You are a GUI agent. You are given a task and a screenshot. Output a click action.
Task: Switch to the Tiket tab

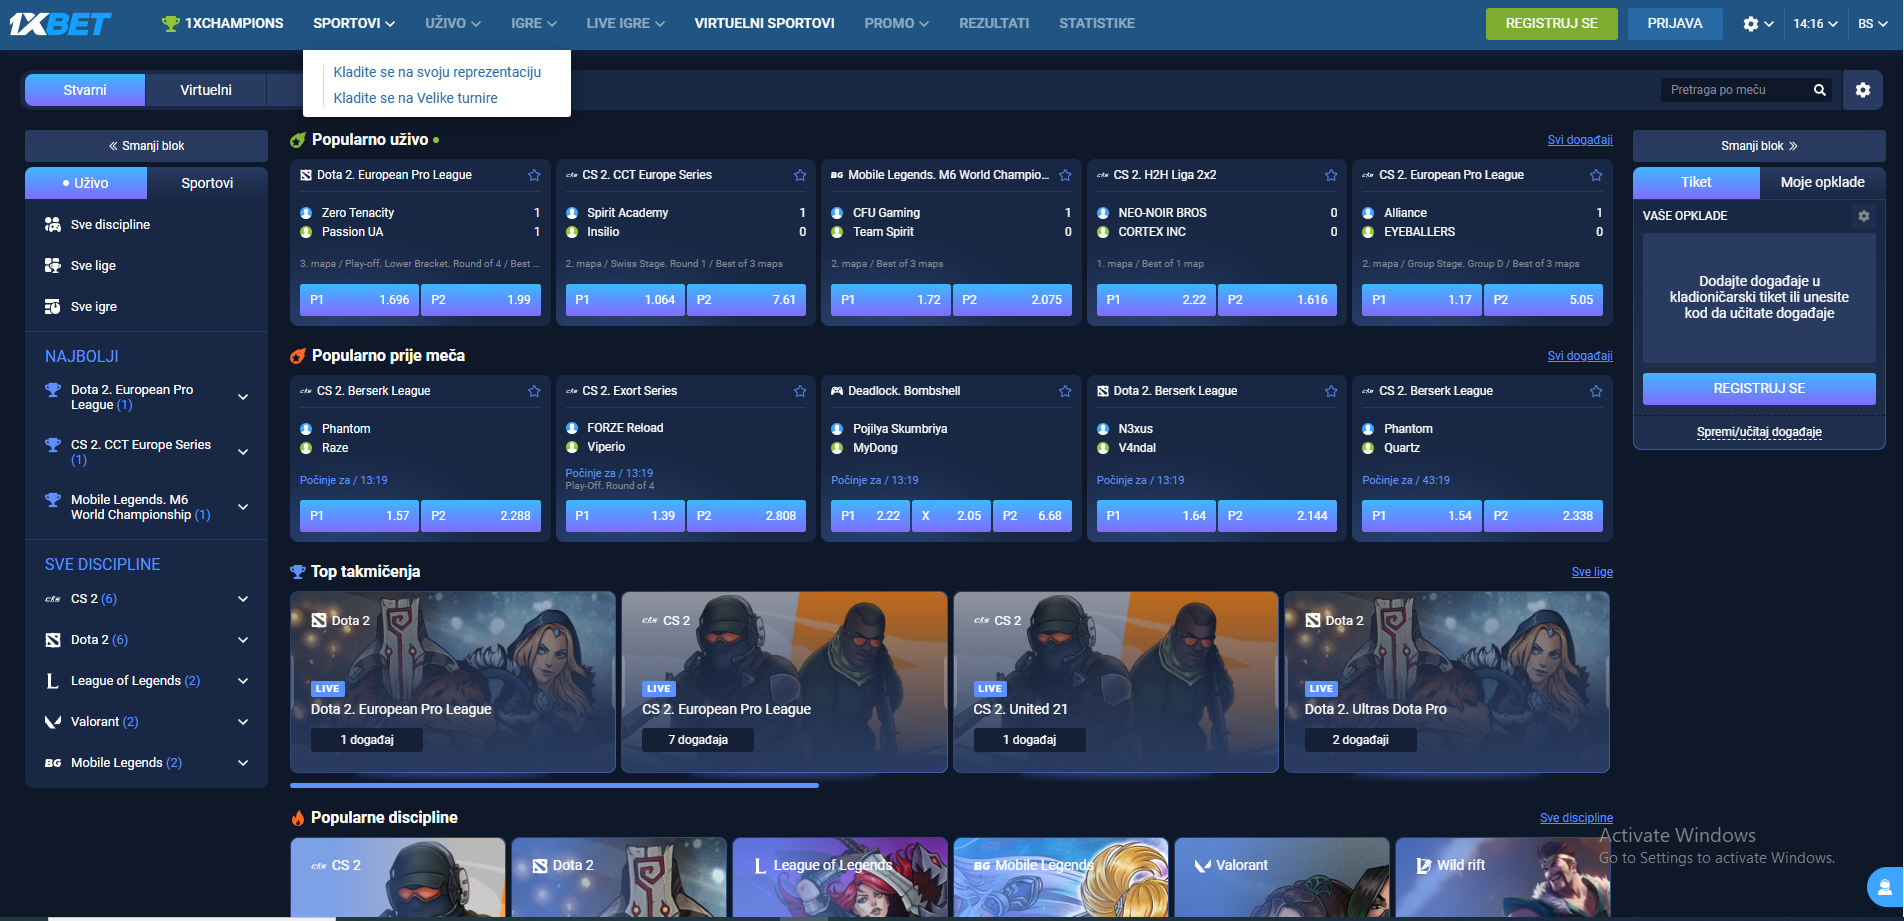[1696, 182]
